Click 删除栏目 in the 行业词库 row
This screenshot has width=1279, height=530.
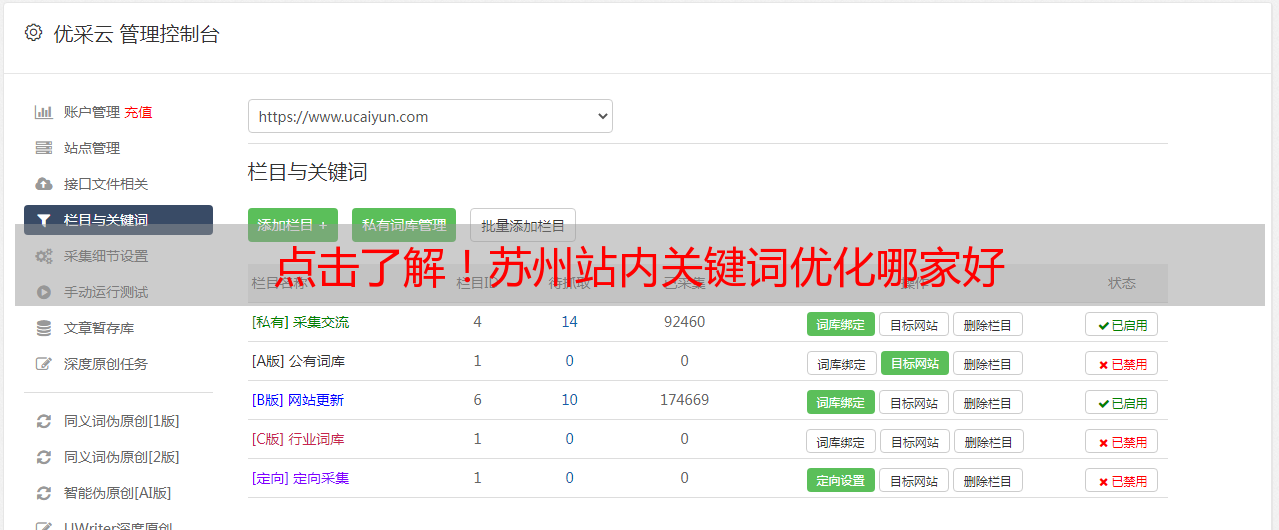[988, 441]
